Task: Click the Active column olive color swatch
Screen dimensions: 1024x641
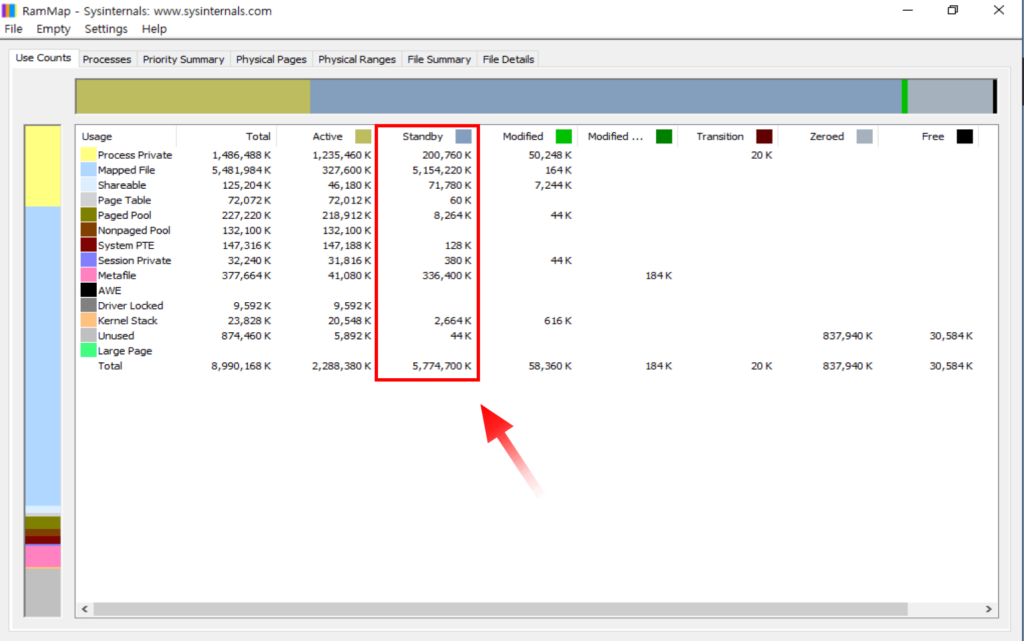Action: (x=363, y=137)
